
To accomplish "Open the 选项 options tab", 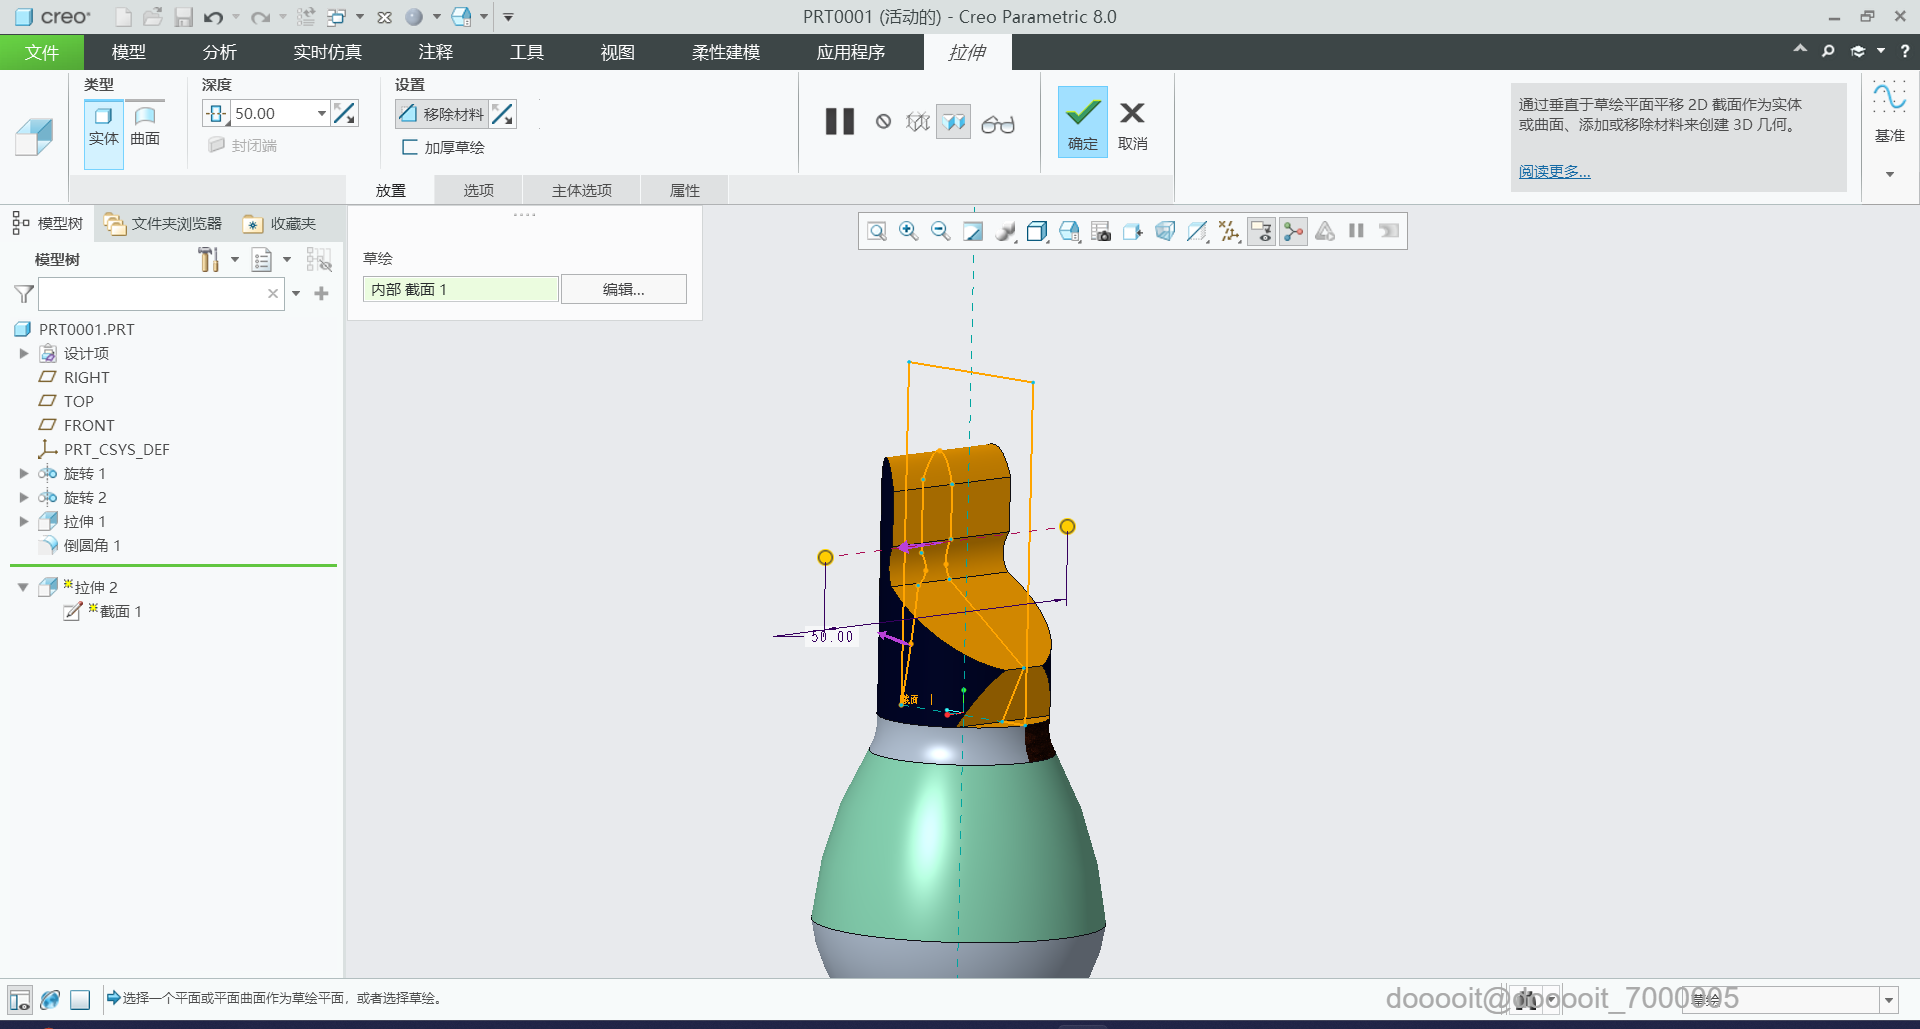I will [478, 190].
